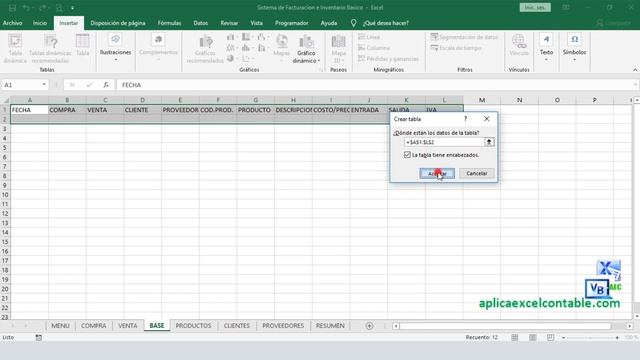Viewport: 640px width, 360px height.
Task: Select Page Break Preview icon
Action: 550,338
